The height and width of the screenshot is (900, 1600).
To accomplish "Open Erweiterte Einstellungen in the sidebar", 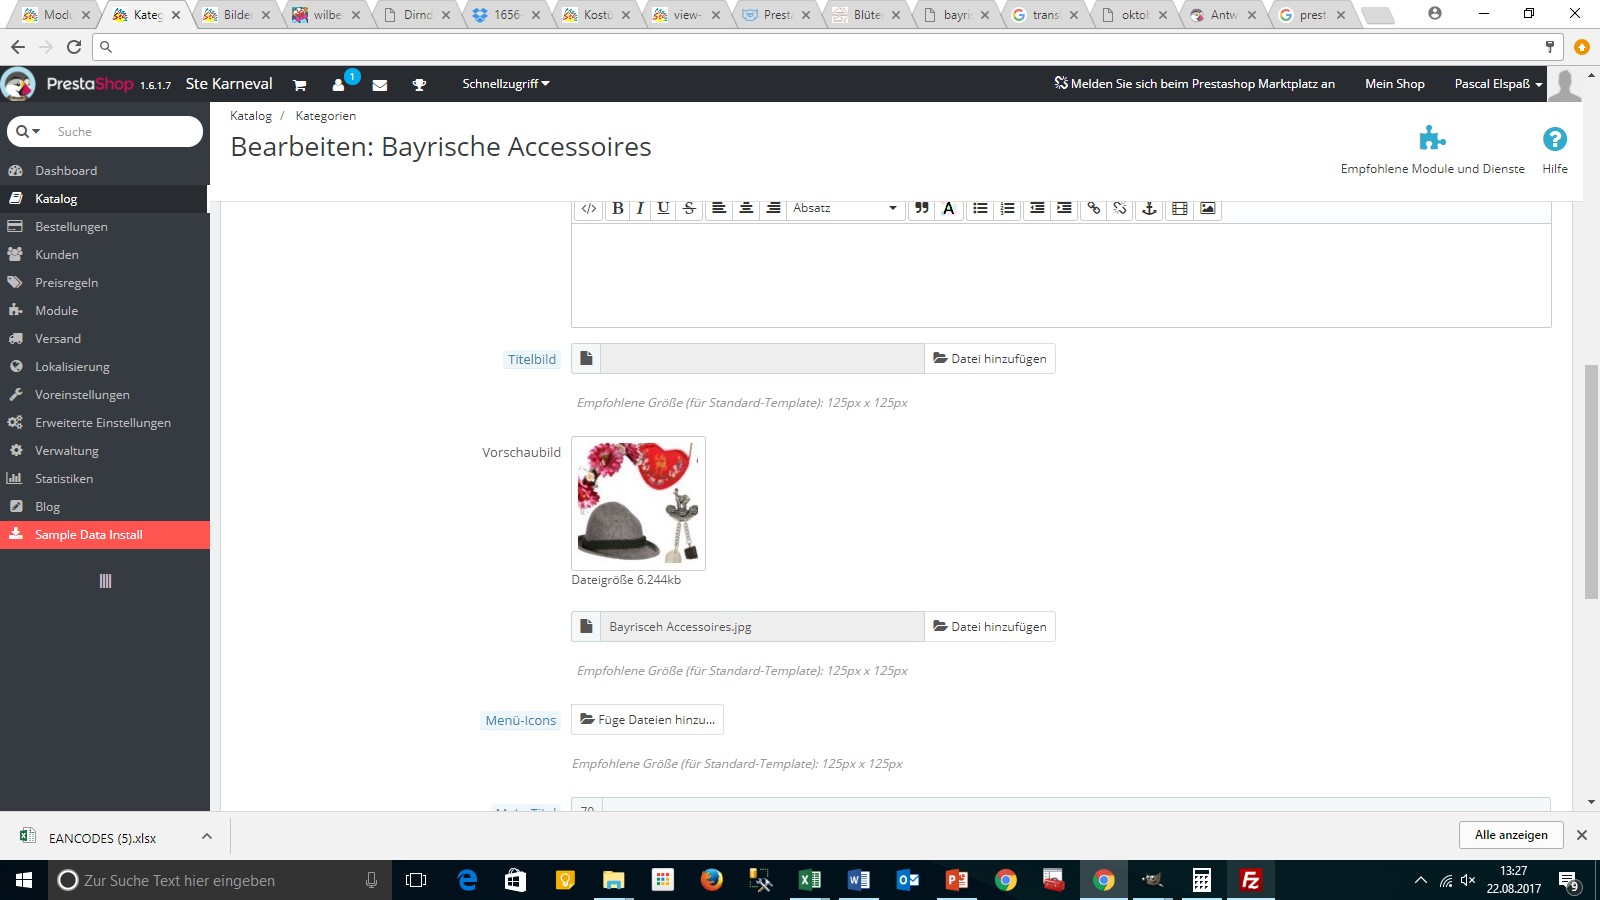I will (x=104, y=423).
